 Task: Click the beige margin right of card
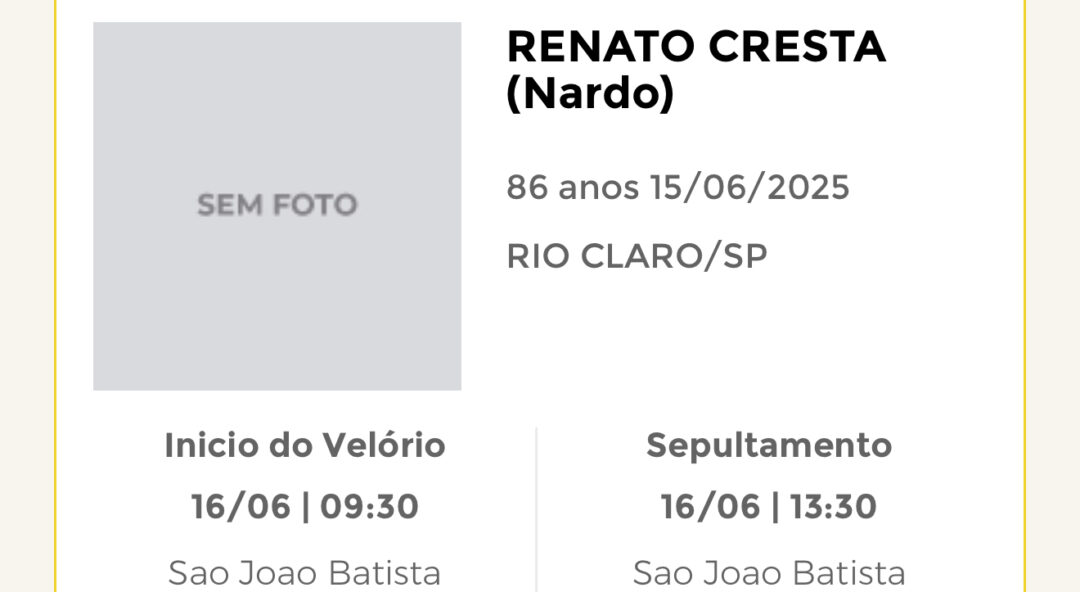pos(1053,296)
